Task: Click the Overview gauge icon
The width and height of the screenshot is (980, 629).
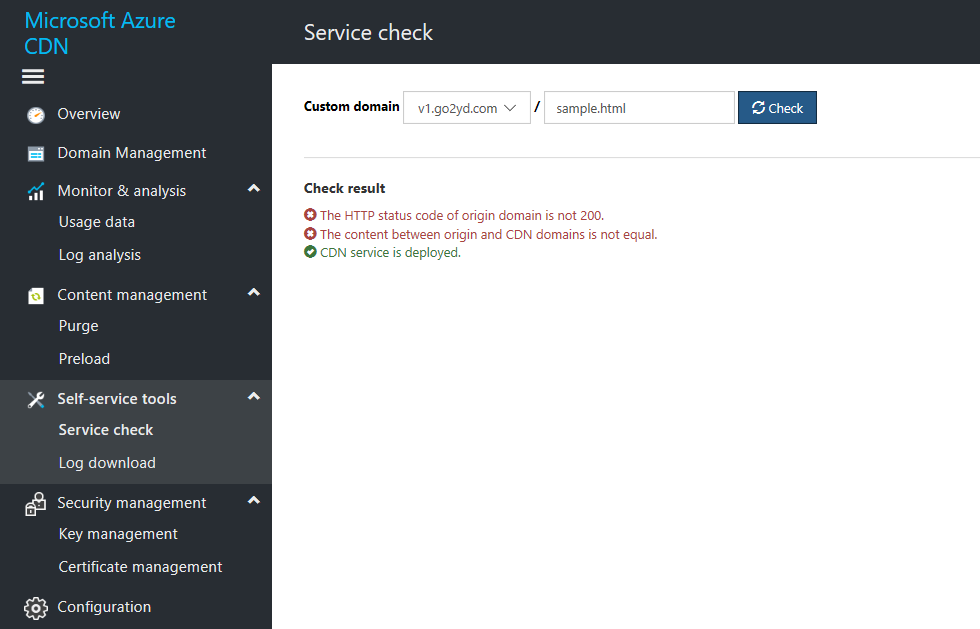Action: click(36, 115)
